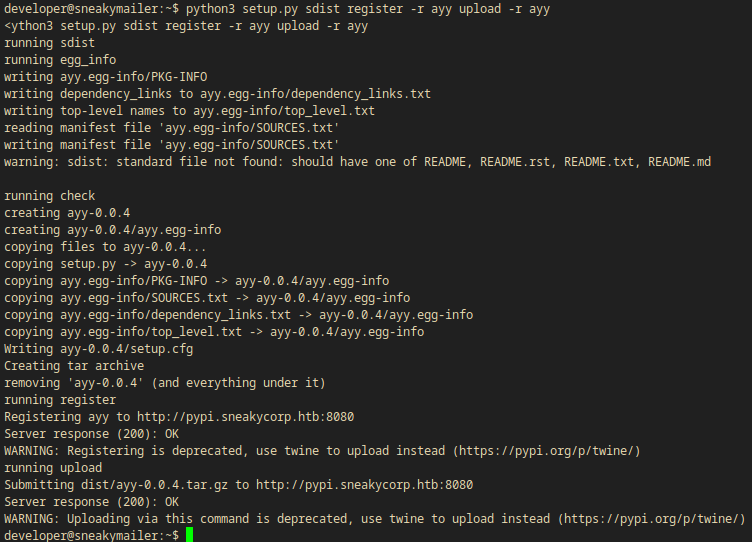Screen dimensions: 752x542
Task: Open the twine URL in the Registering warning
Action: tap(547, 450)
